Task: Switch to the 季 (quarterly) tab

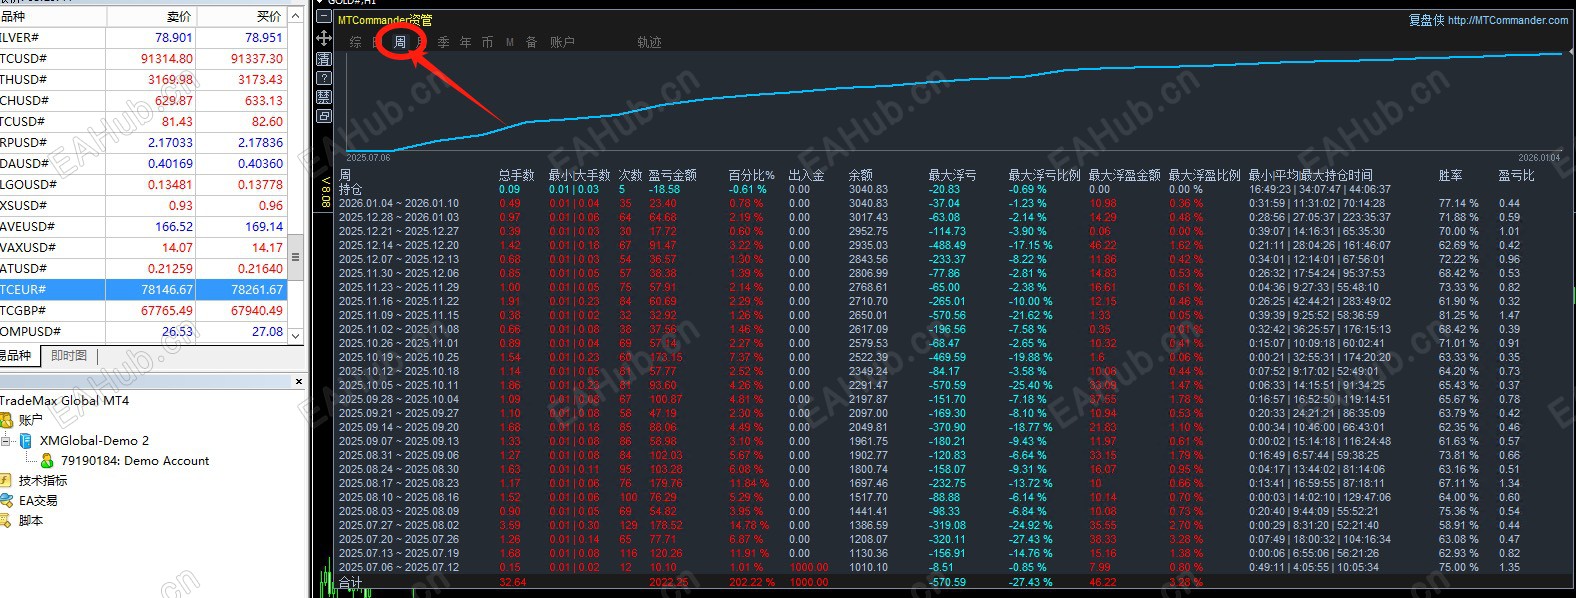Action: click(444, 42)
